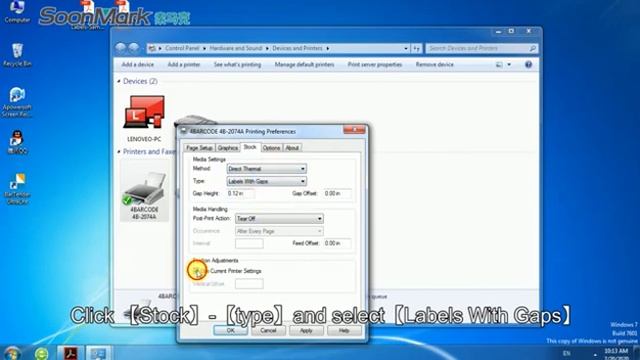Click Remove device in toolbar
The image size is (640, 360).
point(434,64)
